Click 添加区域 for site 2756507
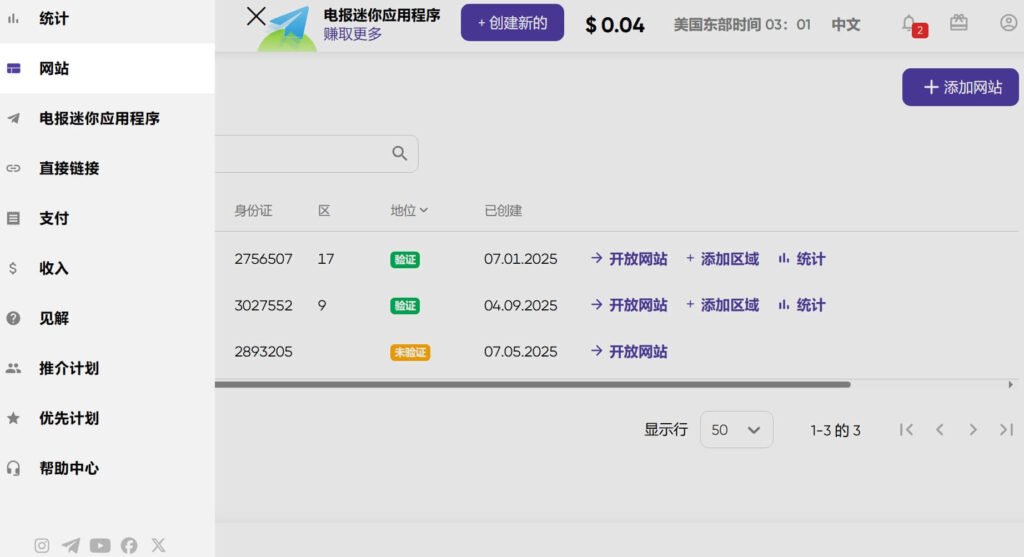1024x557 pixels. [x=722, y=259]
